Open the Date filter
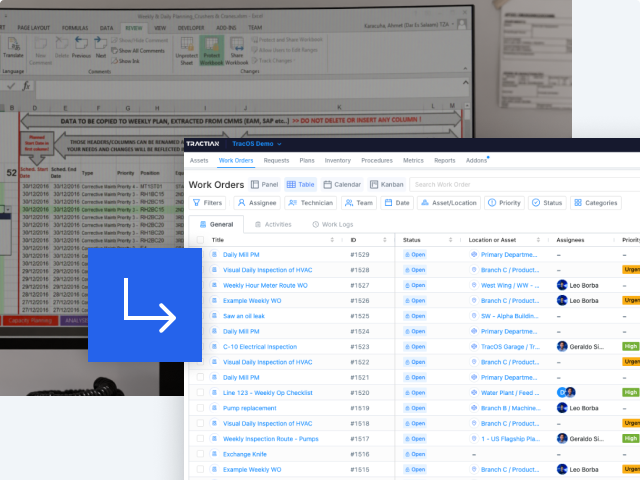The image size is (640, 480). 397,203
